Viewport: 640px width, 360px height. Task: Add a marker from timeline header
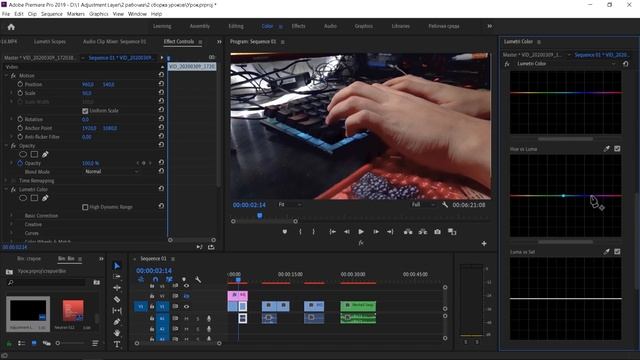point(184,280)
